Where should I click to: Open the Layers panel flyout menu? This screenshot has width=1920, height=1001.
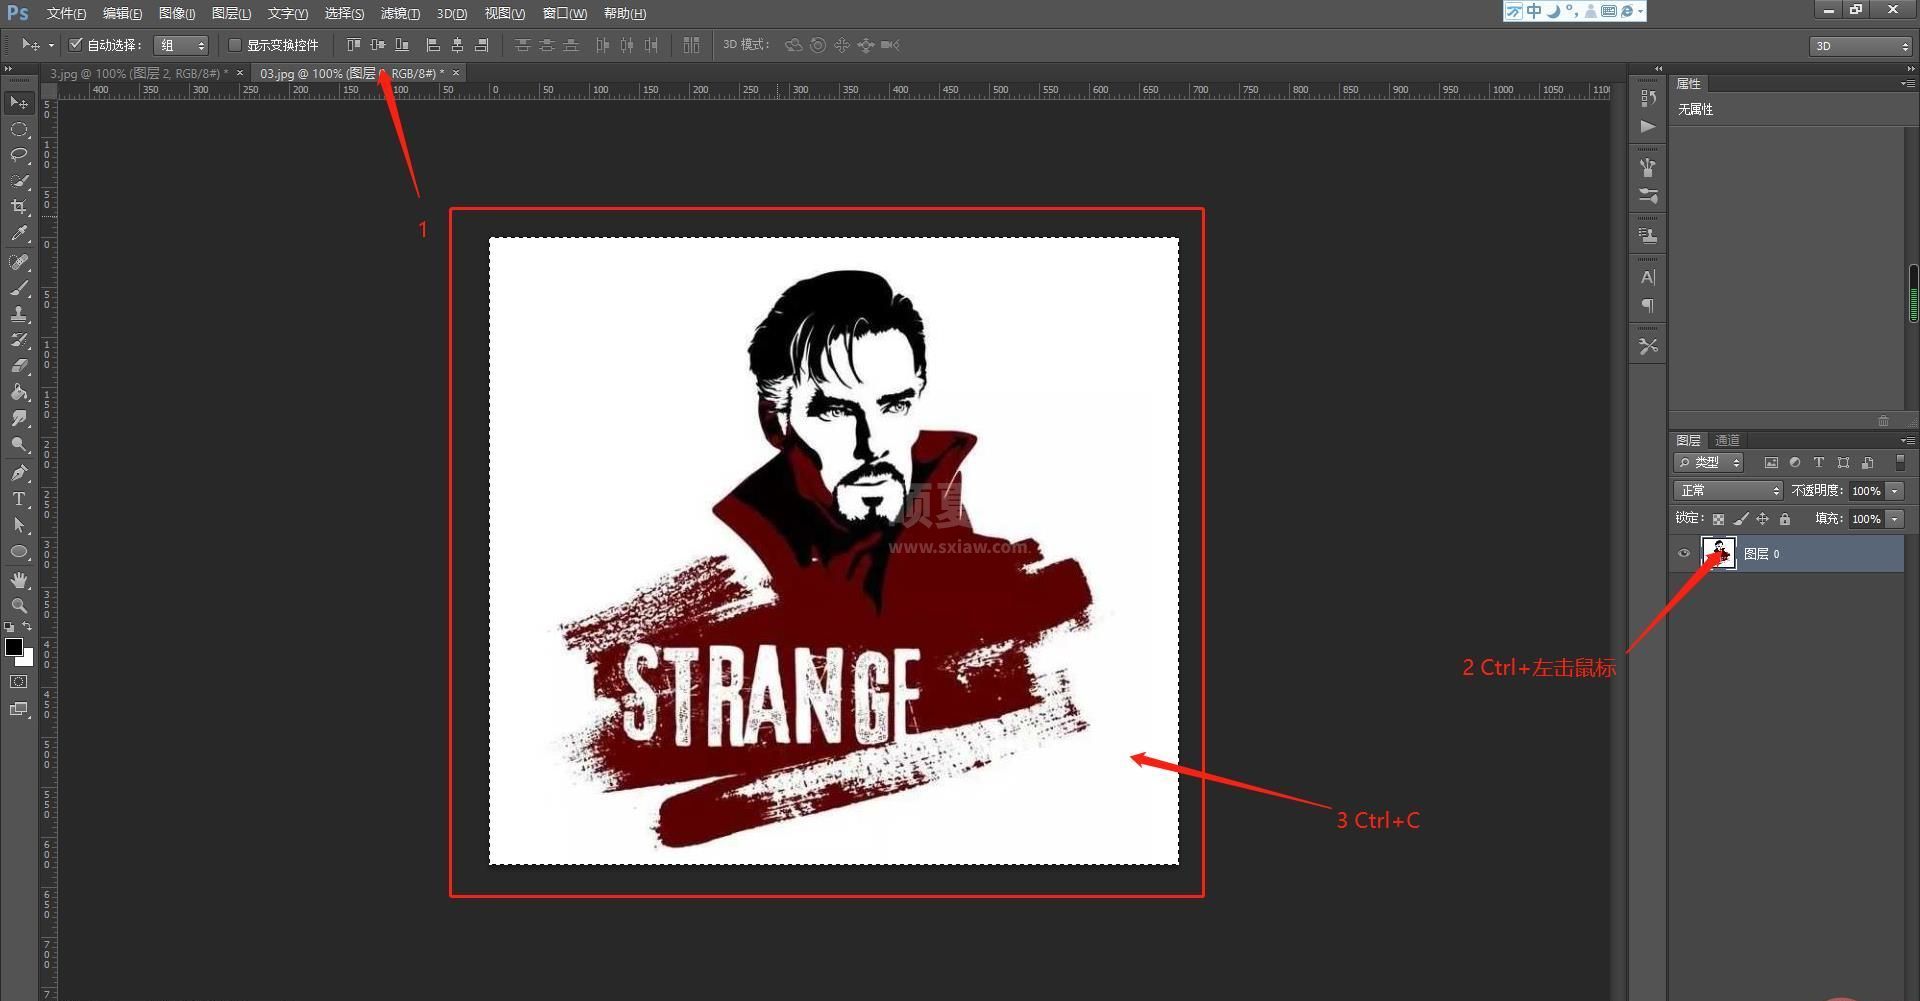(1908, 441)
